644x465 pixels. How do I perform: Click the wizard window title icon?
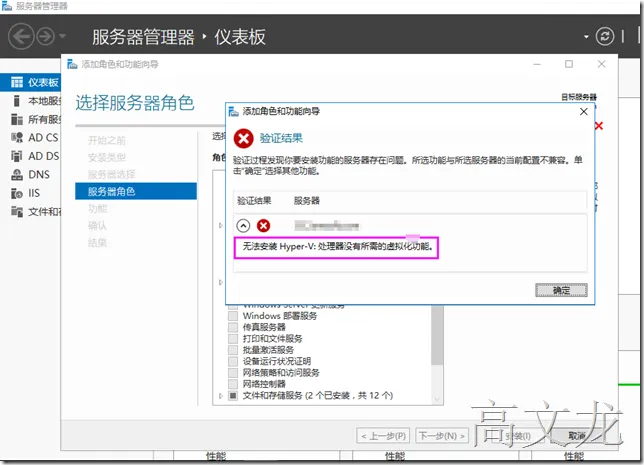point(72,64)
